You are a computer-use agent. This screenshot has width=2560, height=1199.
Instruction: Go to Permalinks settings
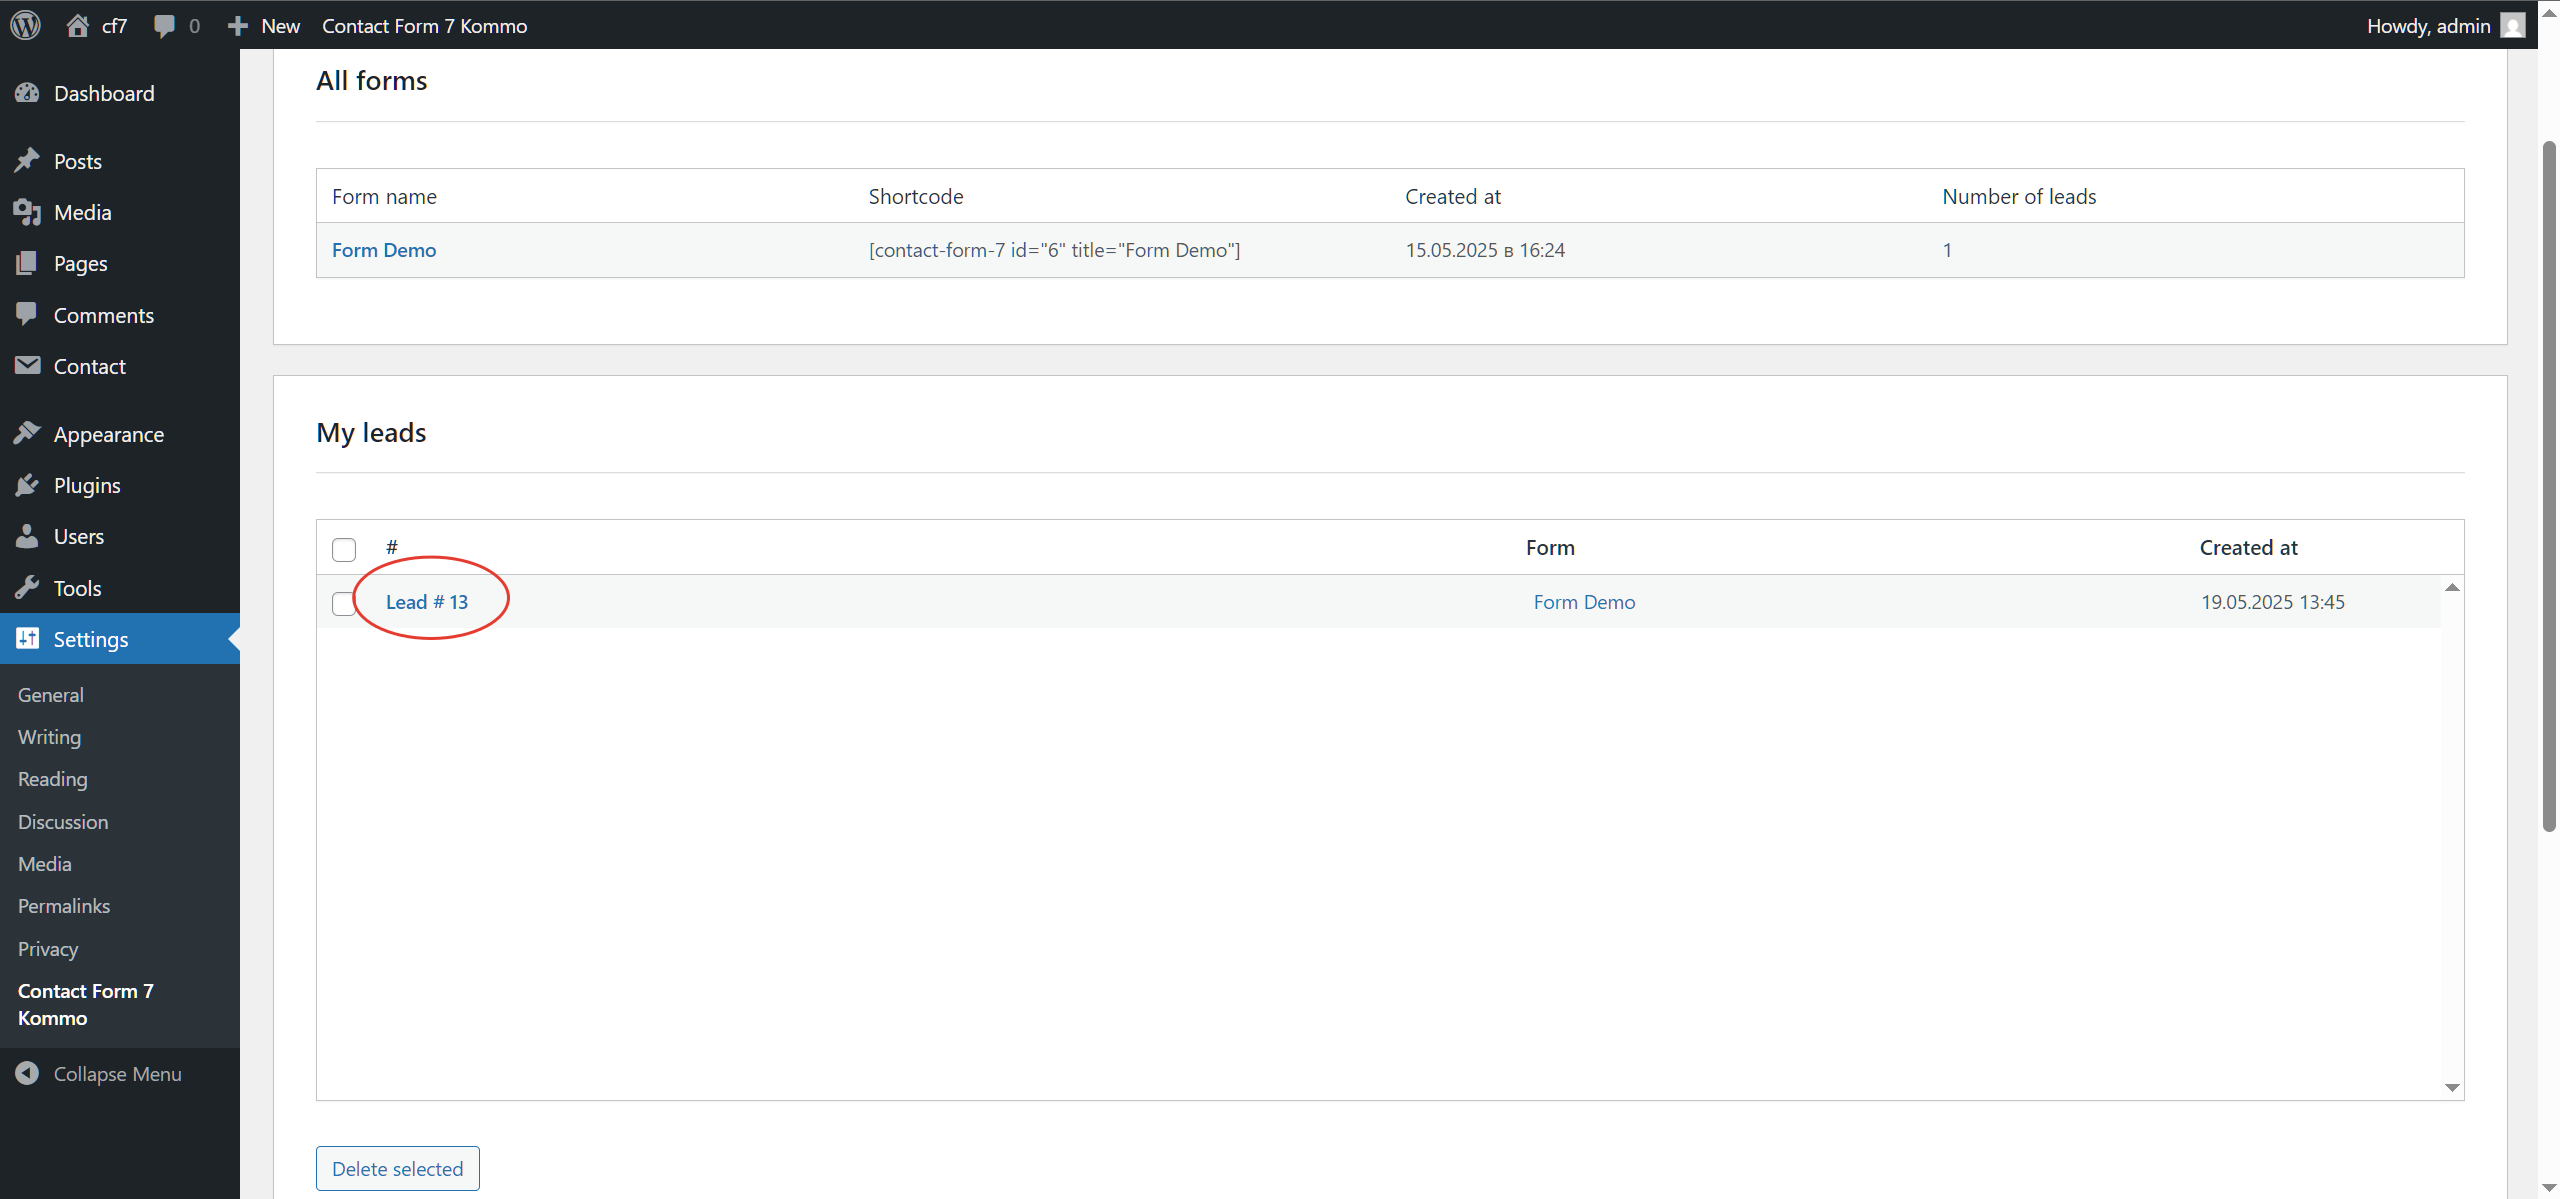[63, 905]
